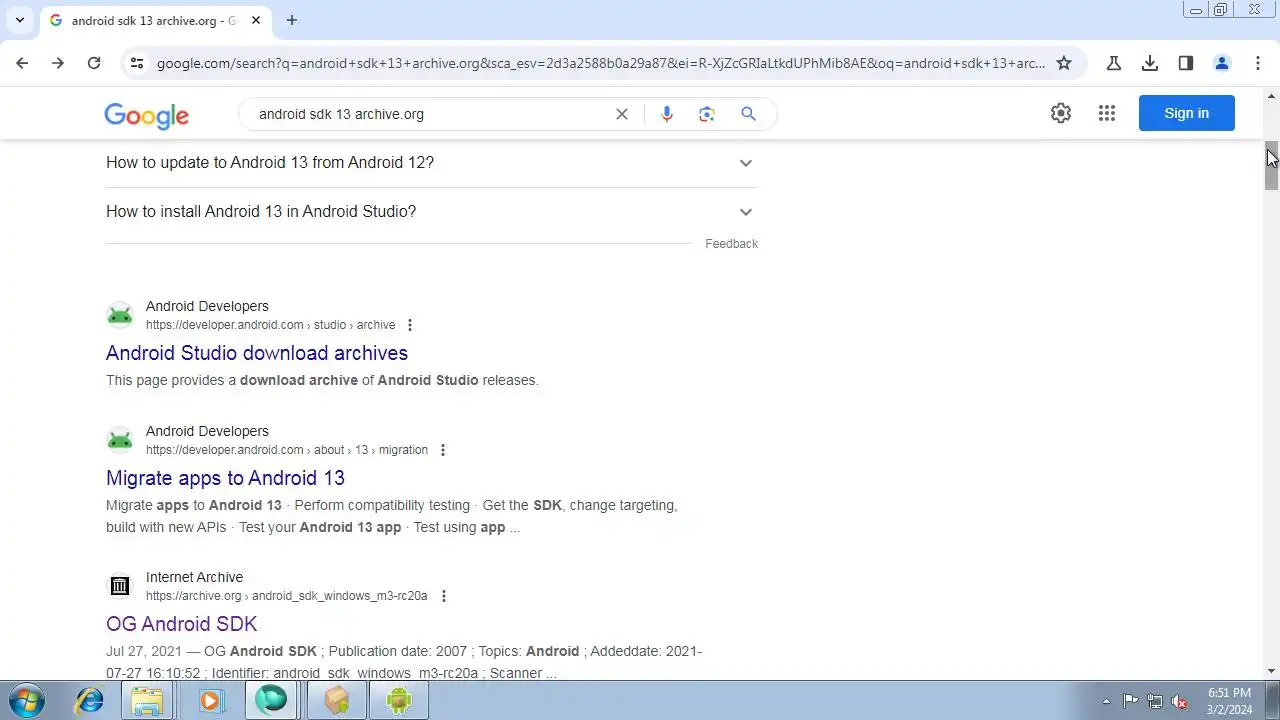Open more options for Android Studio download archives result

point(410,325)
